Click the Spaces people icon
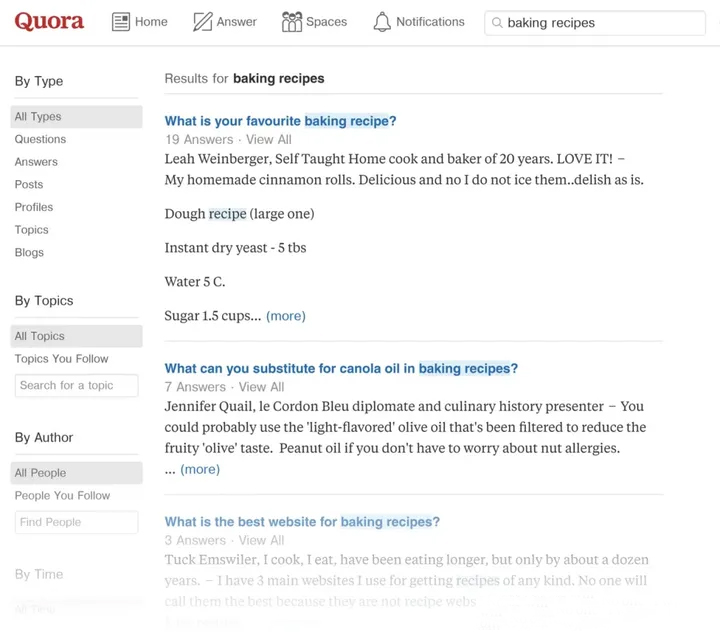720x642 pixels. tap(292, 22)
